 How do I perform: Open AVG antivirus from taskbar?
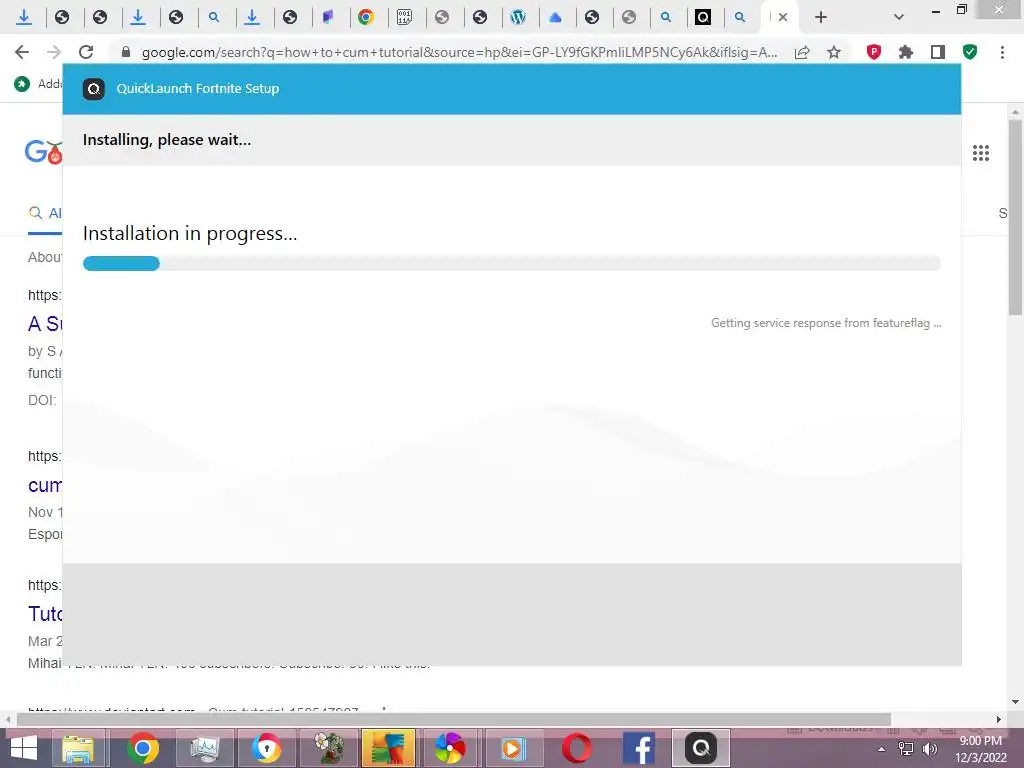point(388,748)
